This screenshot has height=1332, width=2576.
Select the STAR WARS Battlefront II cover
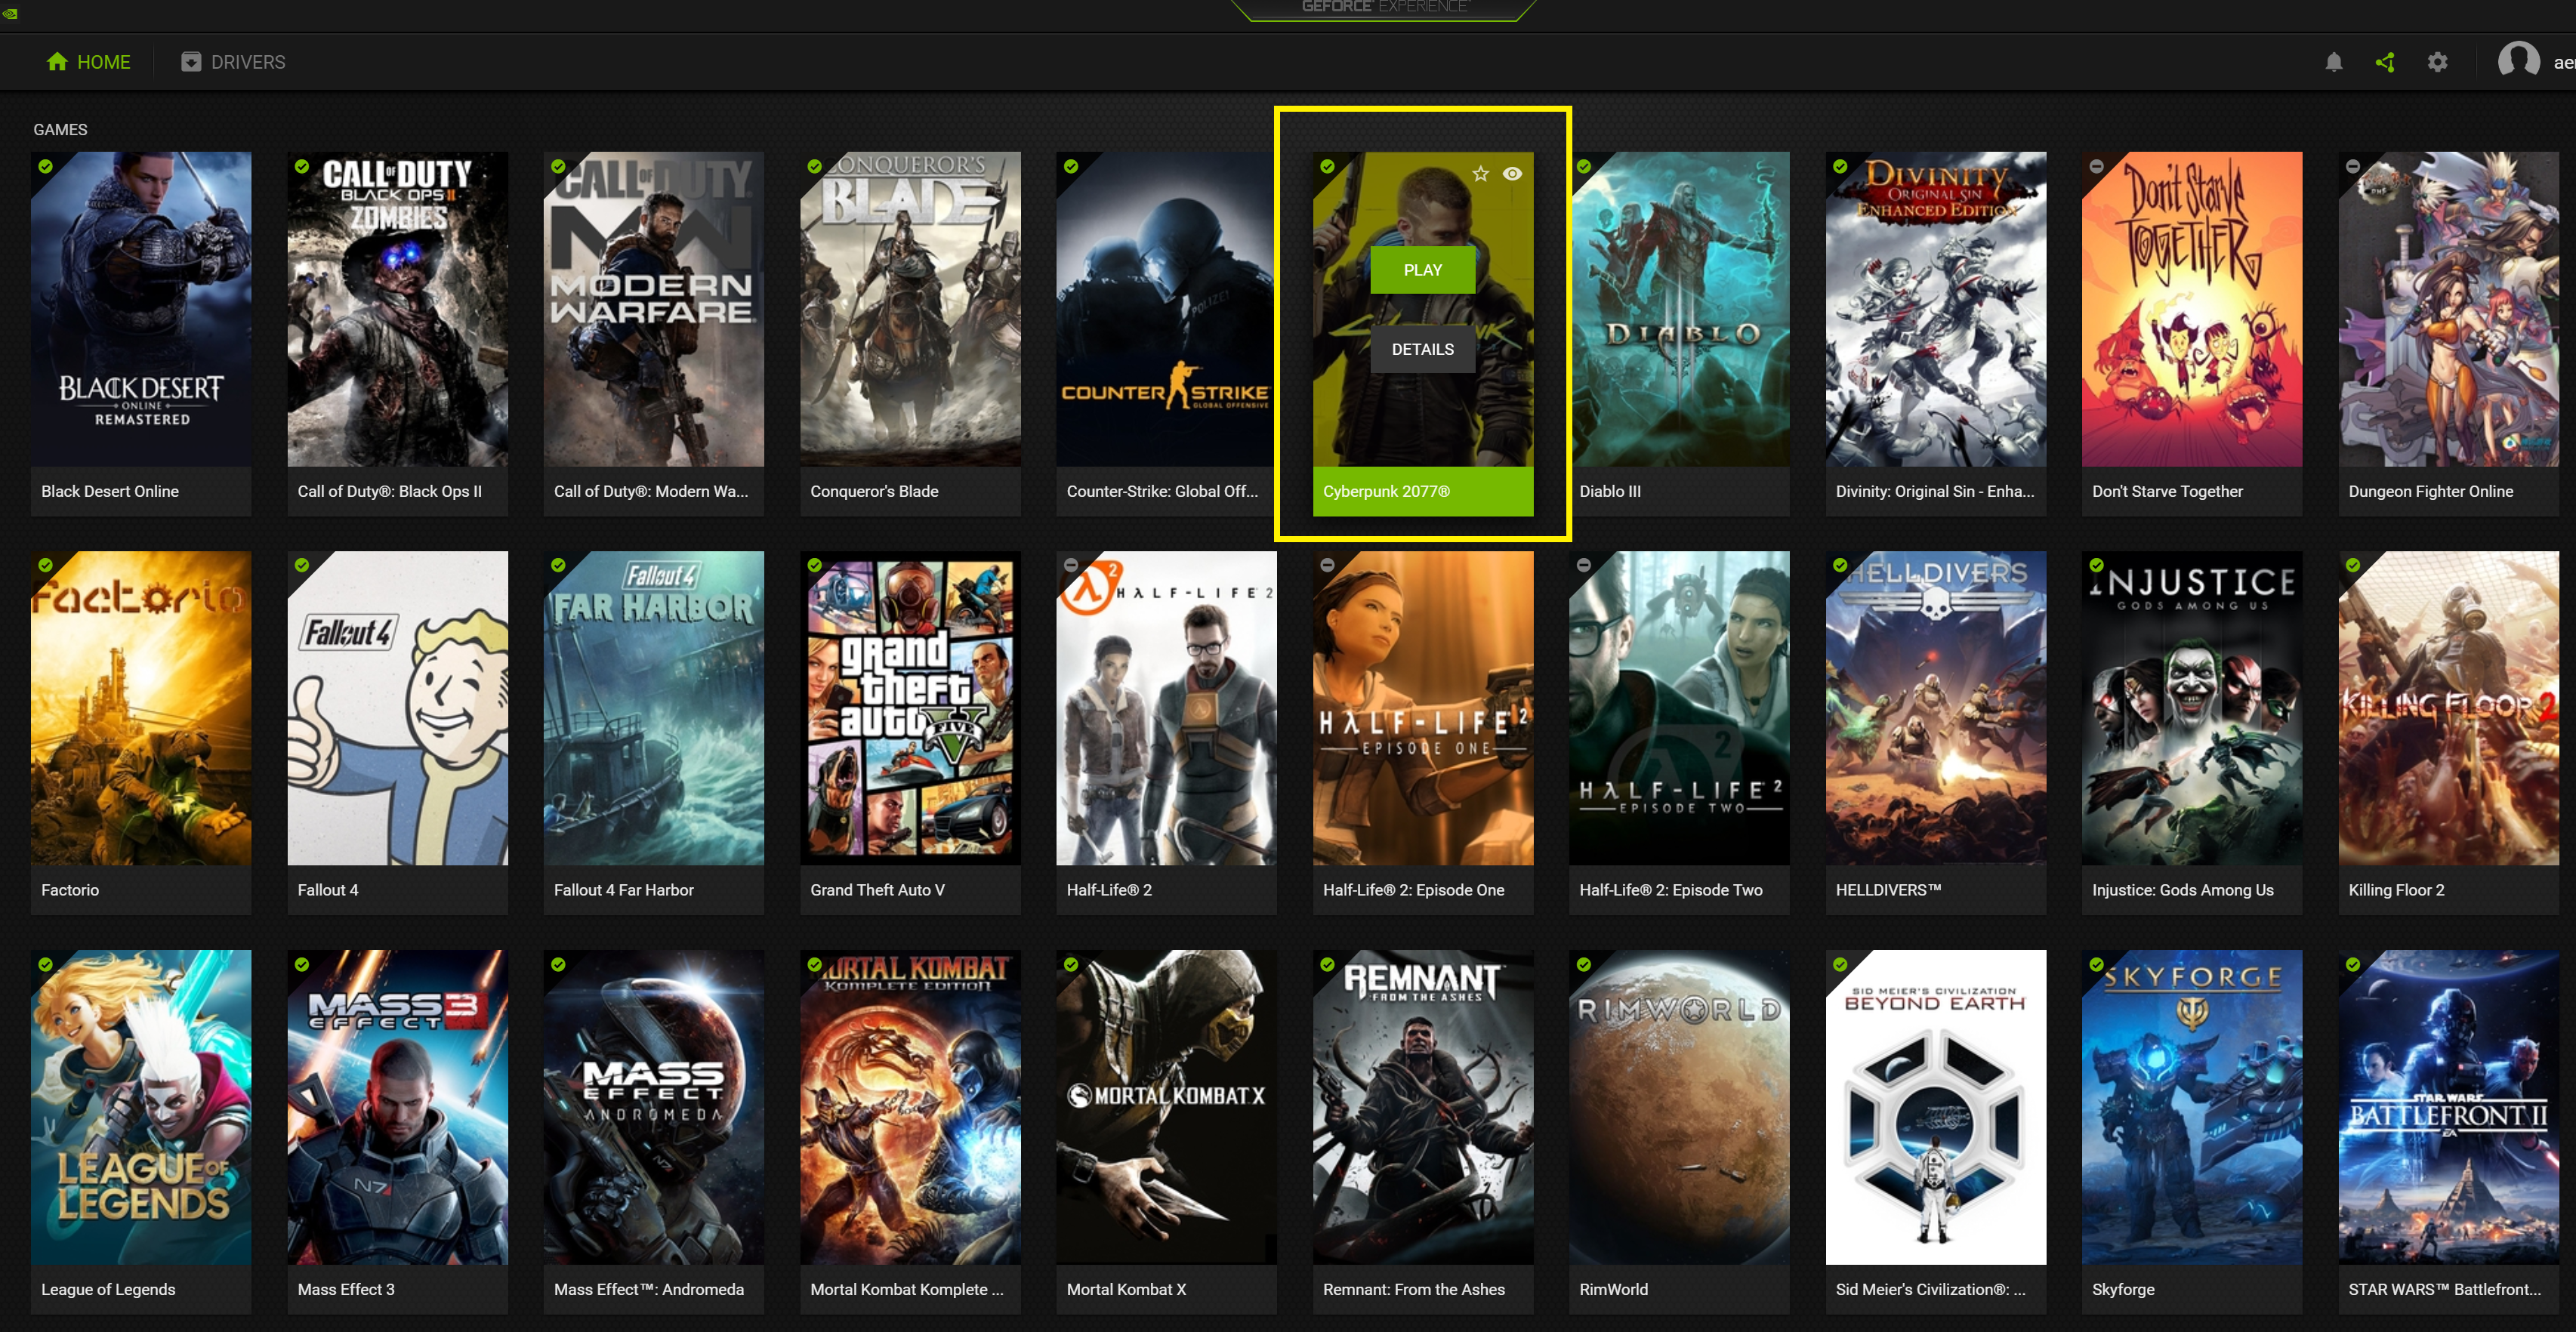(2448, 1107)
